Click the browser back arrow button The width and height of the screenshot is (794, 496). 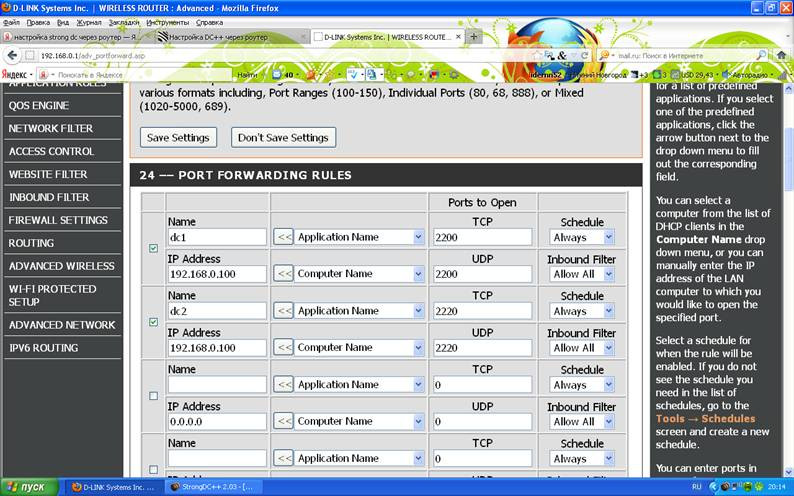coord(12,55)
